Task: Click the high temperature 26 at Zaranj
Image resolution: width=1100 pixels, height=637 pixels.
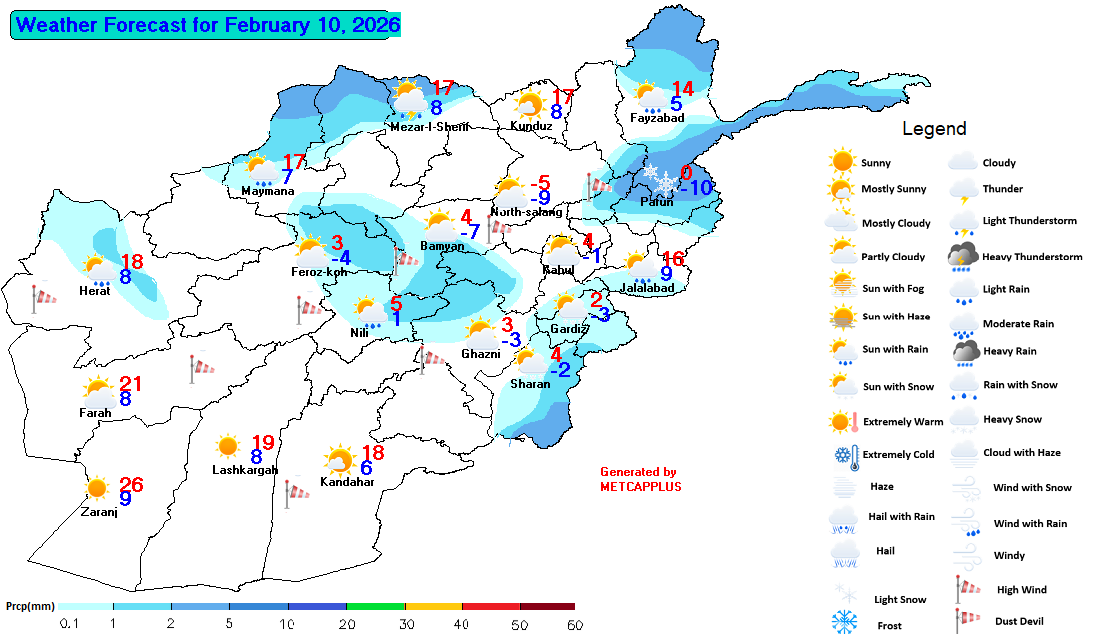Action: (x=131, y=484)
